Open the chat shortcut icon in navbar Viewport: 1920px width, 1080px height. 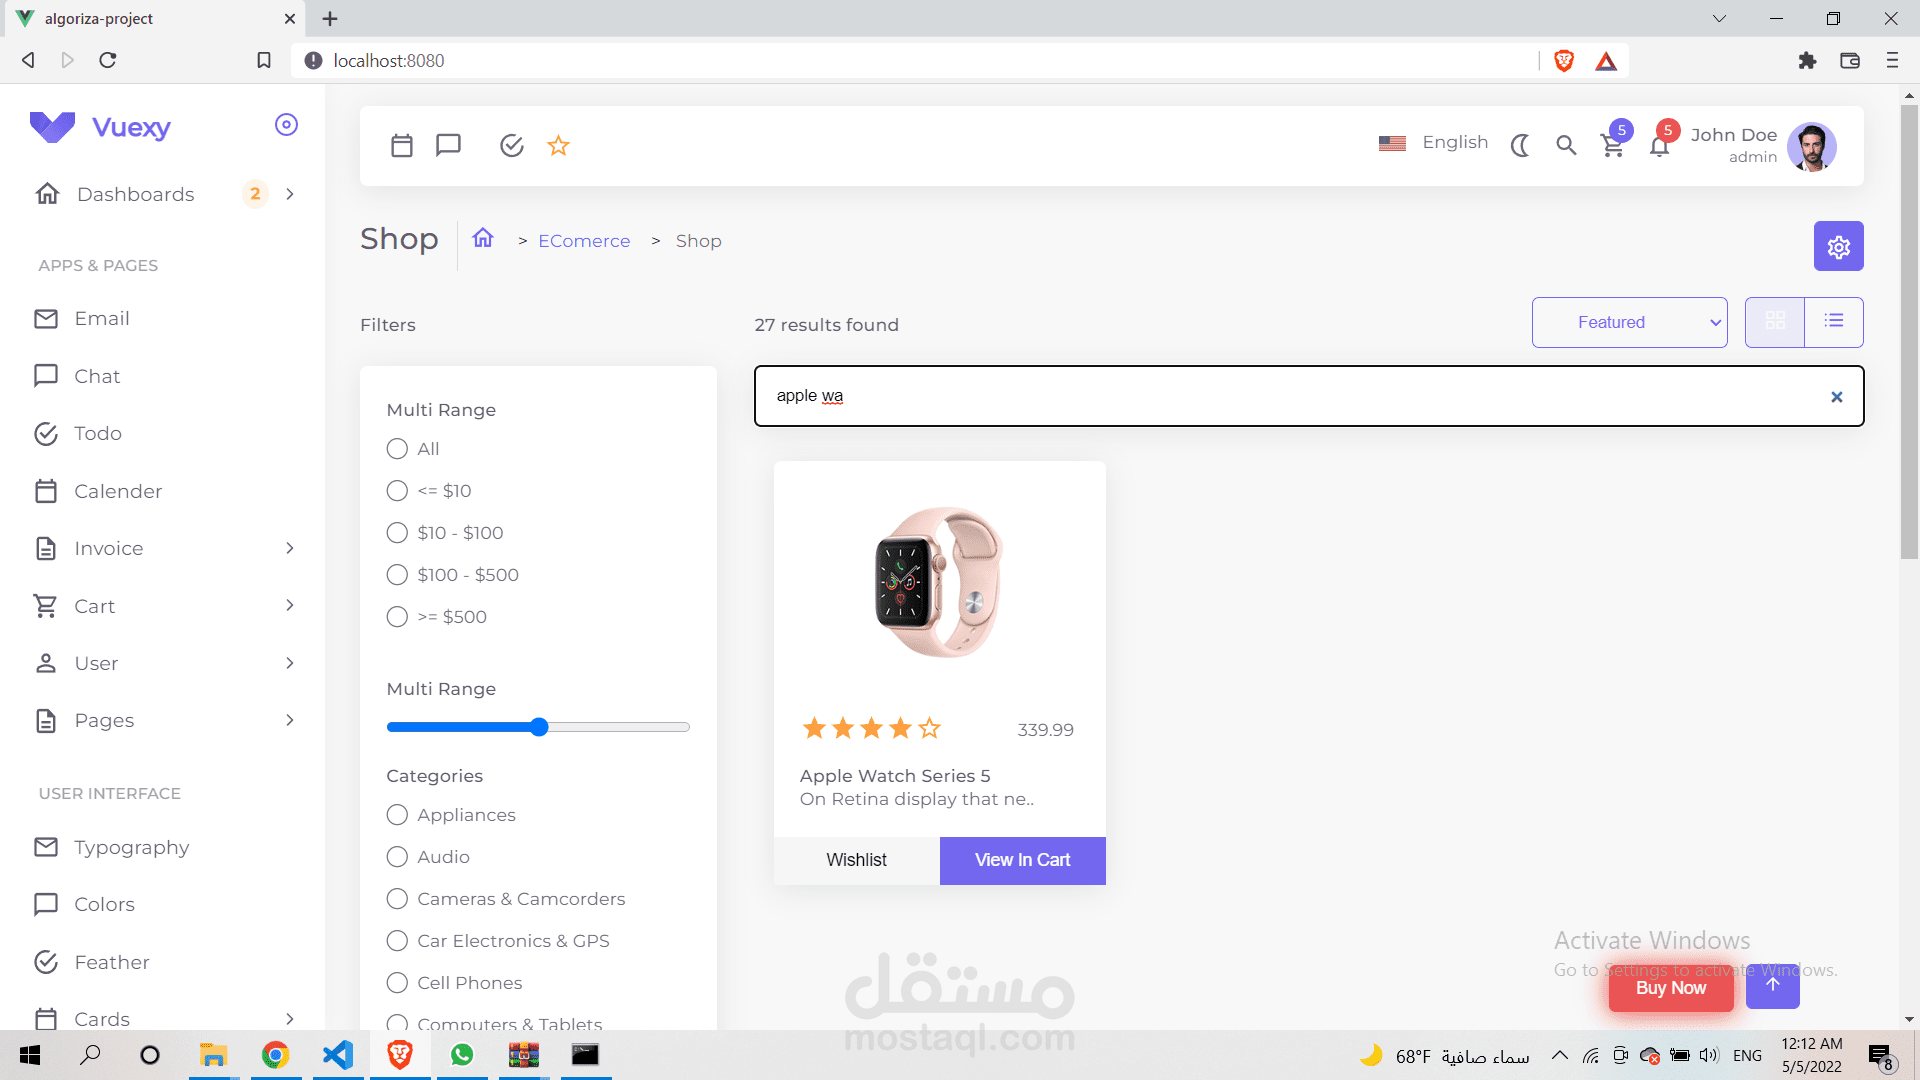[448, 146]
